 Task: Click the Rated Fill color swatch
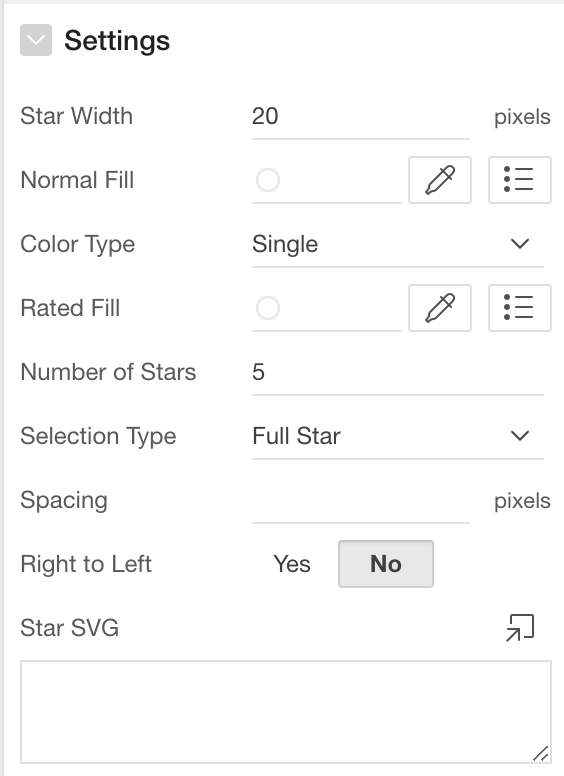pos(268,308)
